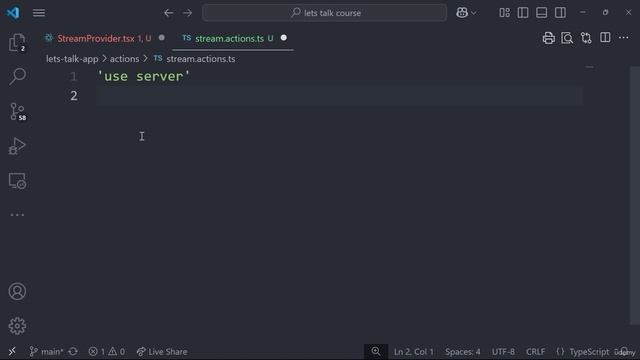Open Run and Debug view
Viewport: 640px width, 360px height.
(x=17, y=146)
